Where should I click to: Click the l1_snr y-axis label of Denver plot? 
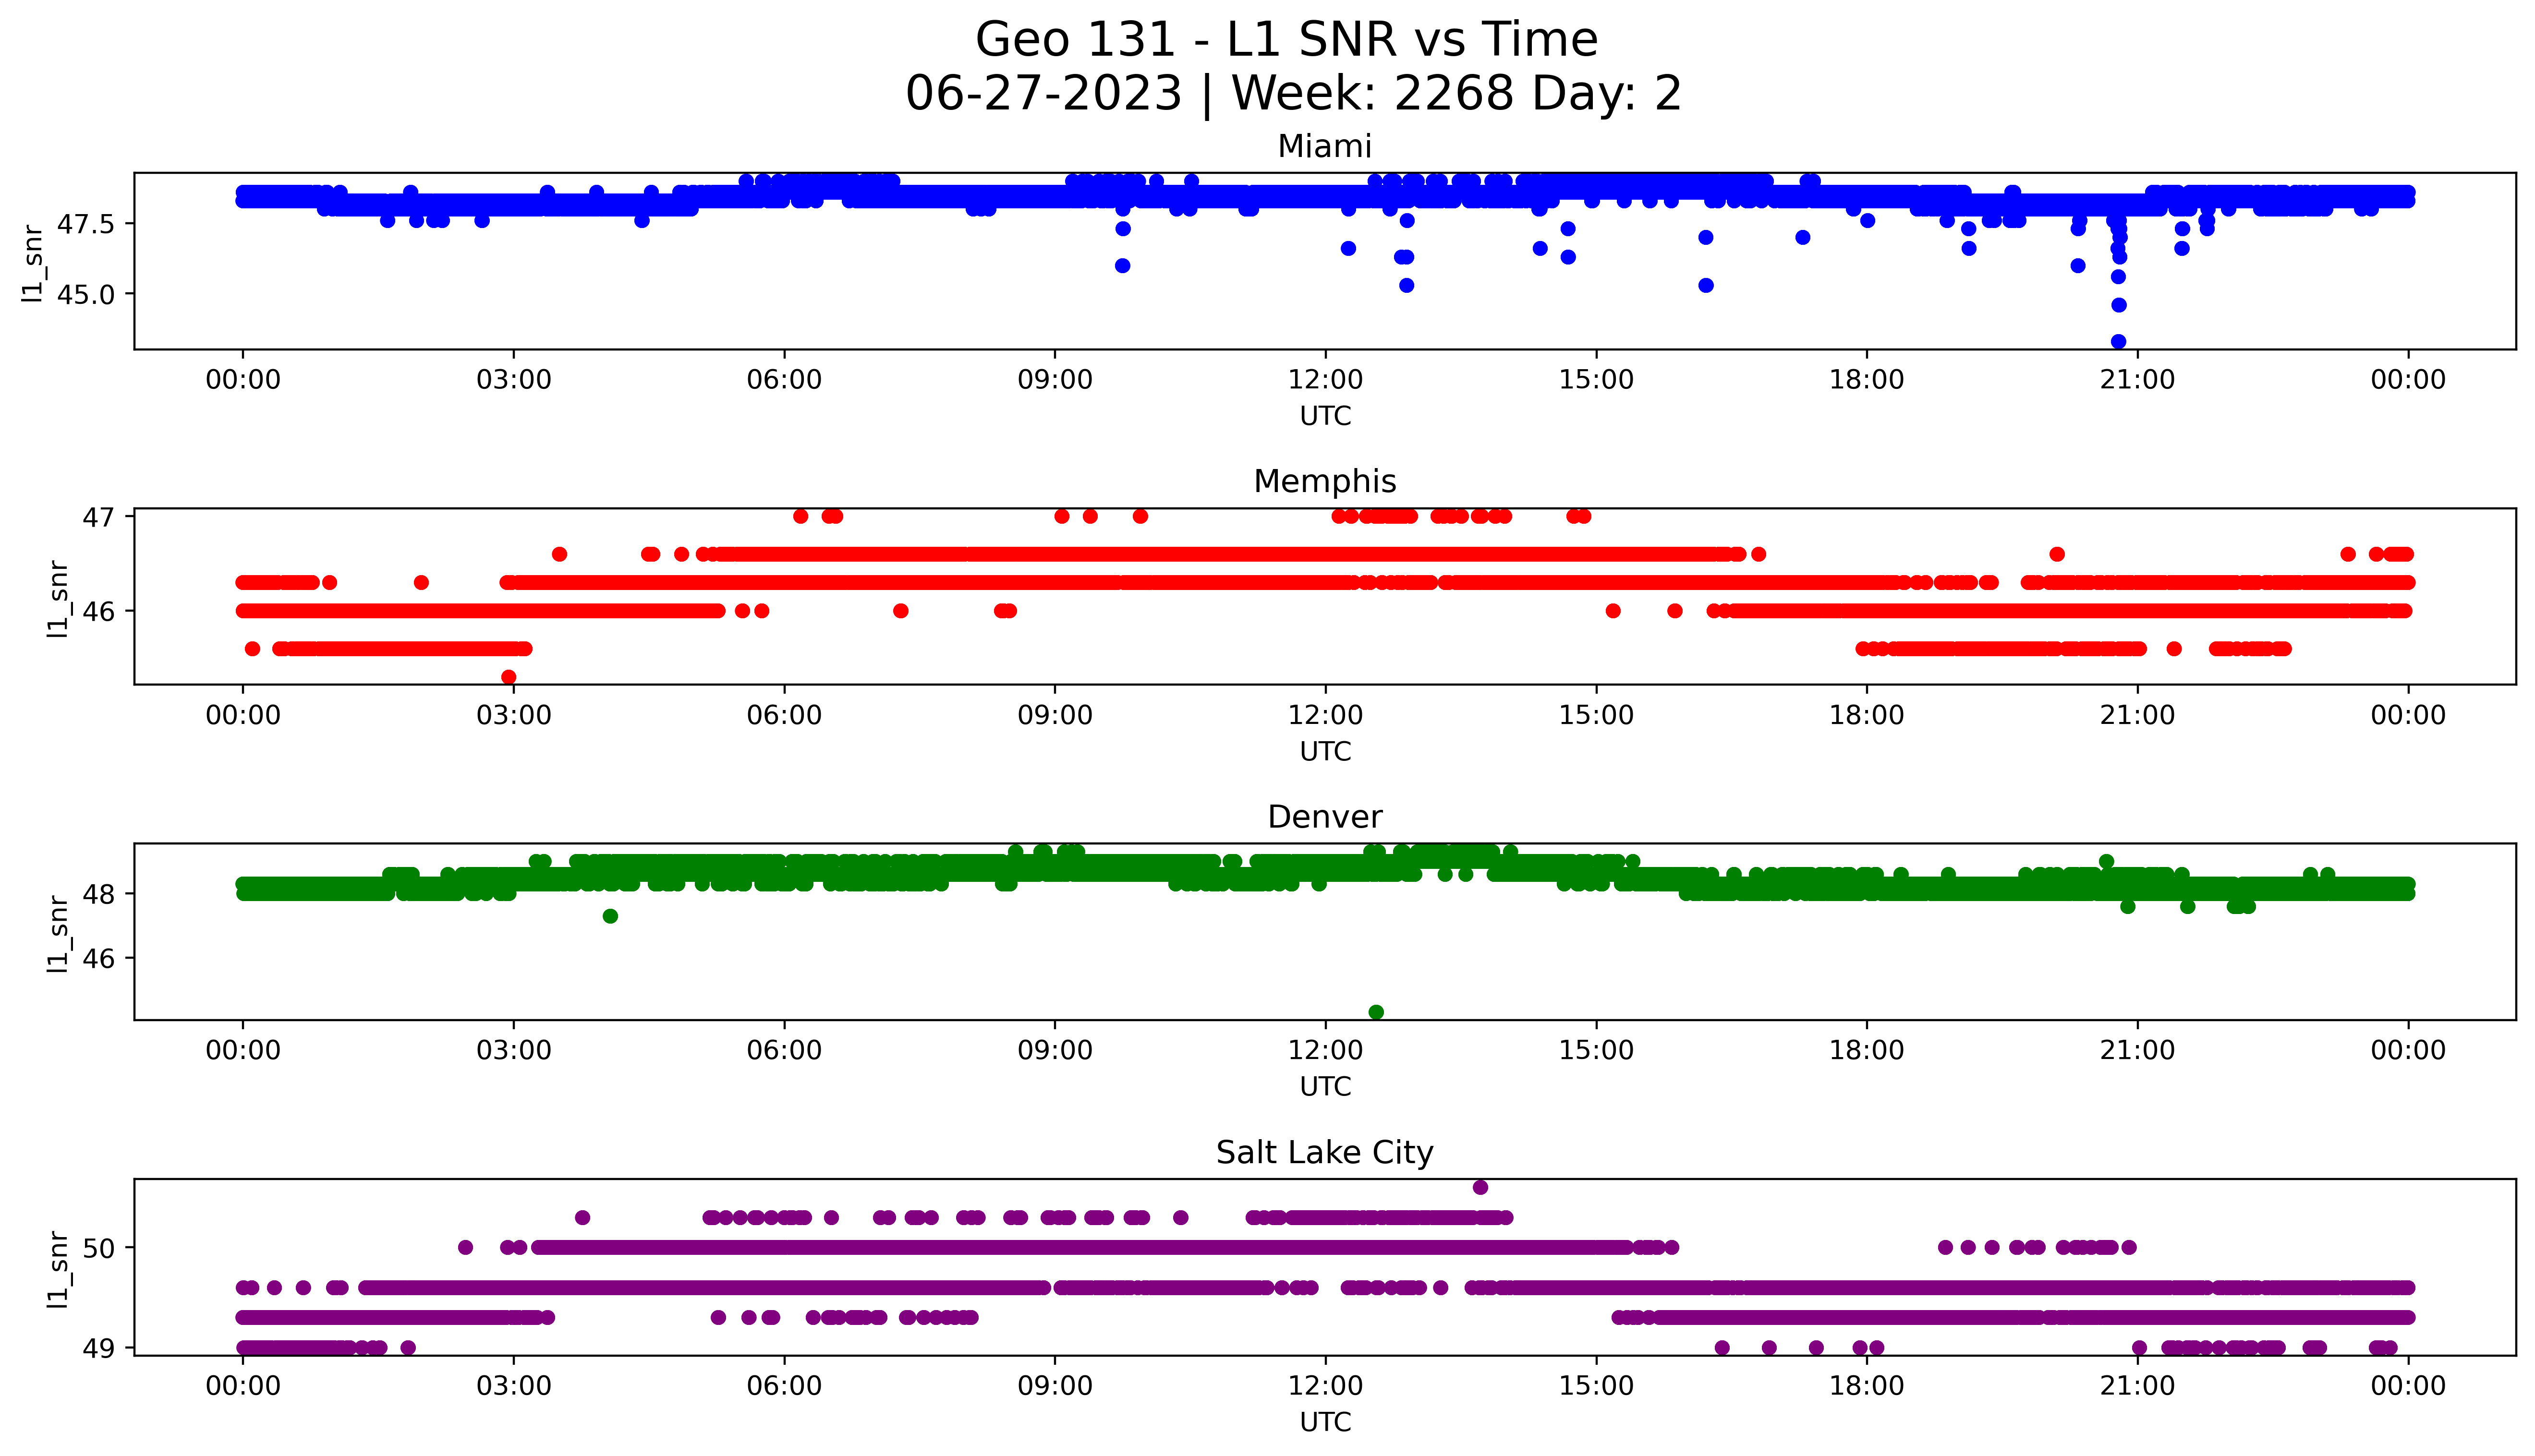tap(58, 933)
